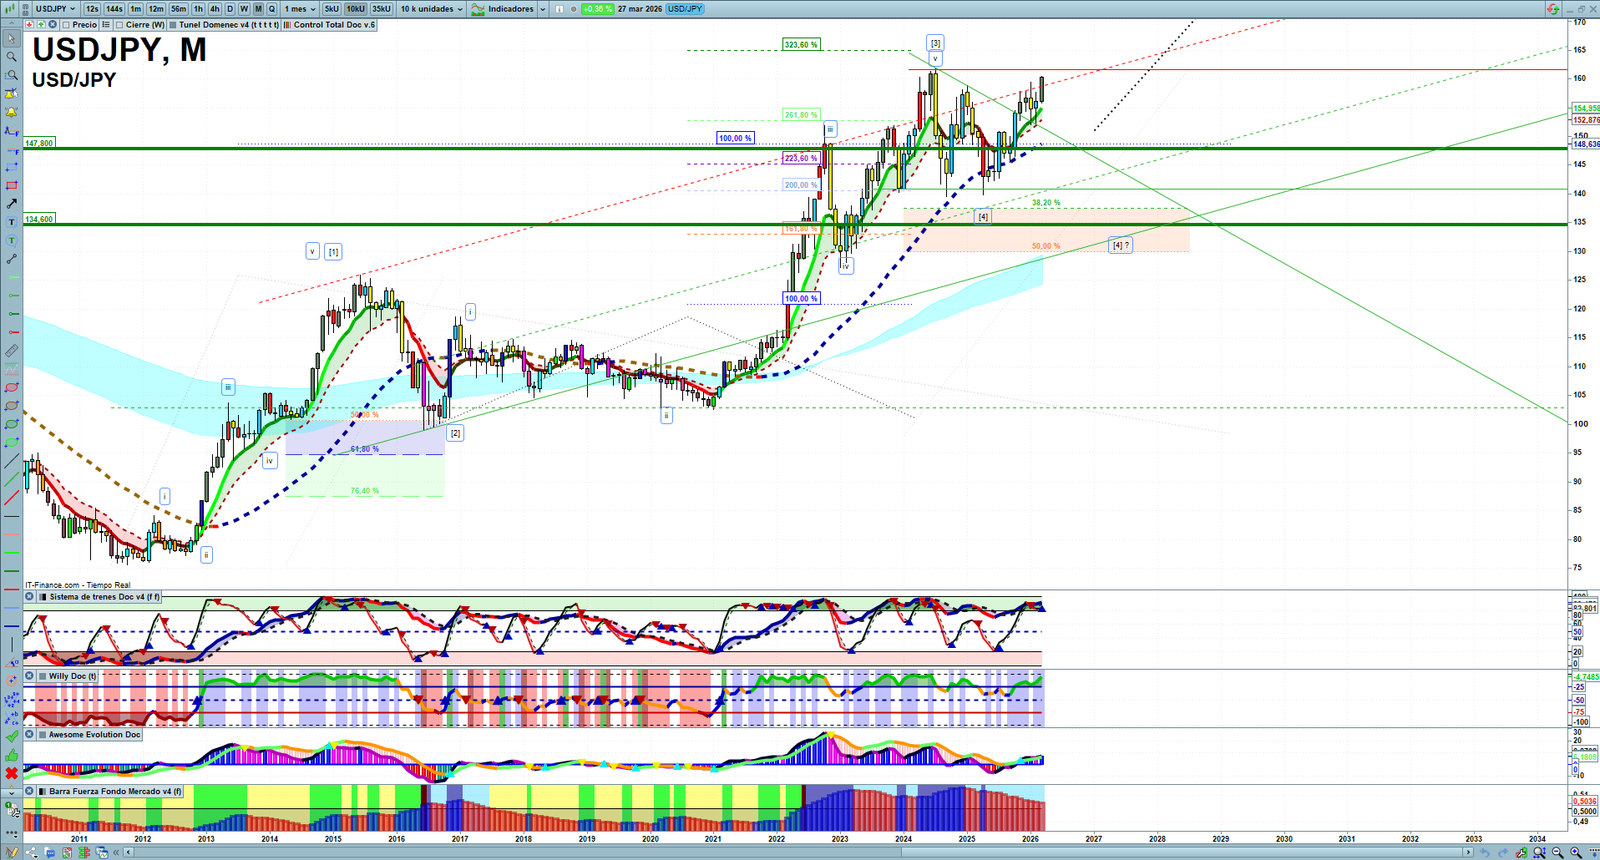Viewport: 1600px width, 860px height.
Task: Close the Willy Doc indicator panel
Action: [x=29, y=676]
